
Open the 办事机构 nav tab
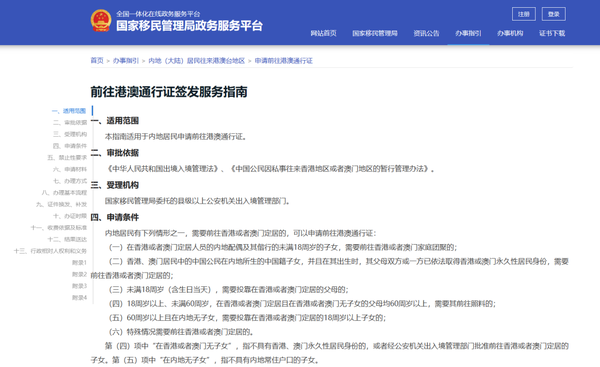pyautogui.click(x=510, y=33)
